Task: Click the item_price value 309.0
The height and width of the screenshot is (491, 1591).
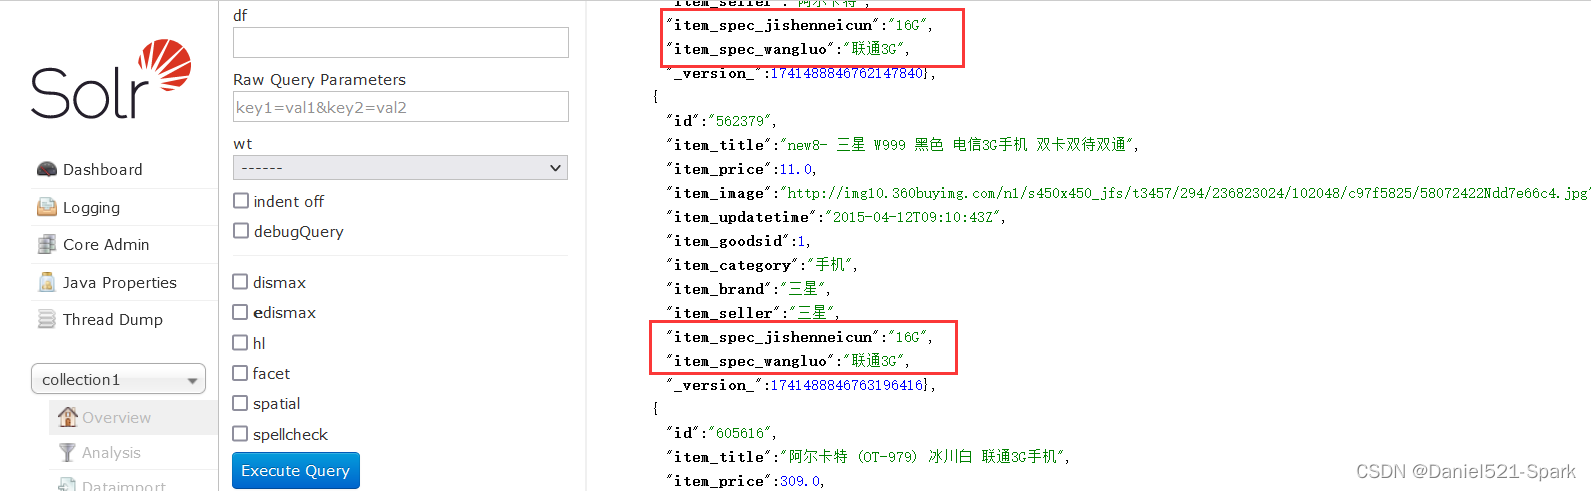Action: tap(799, 481)
